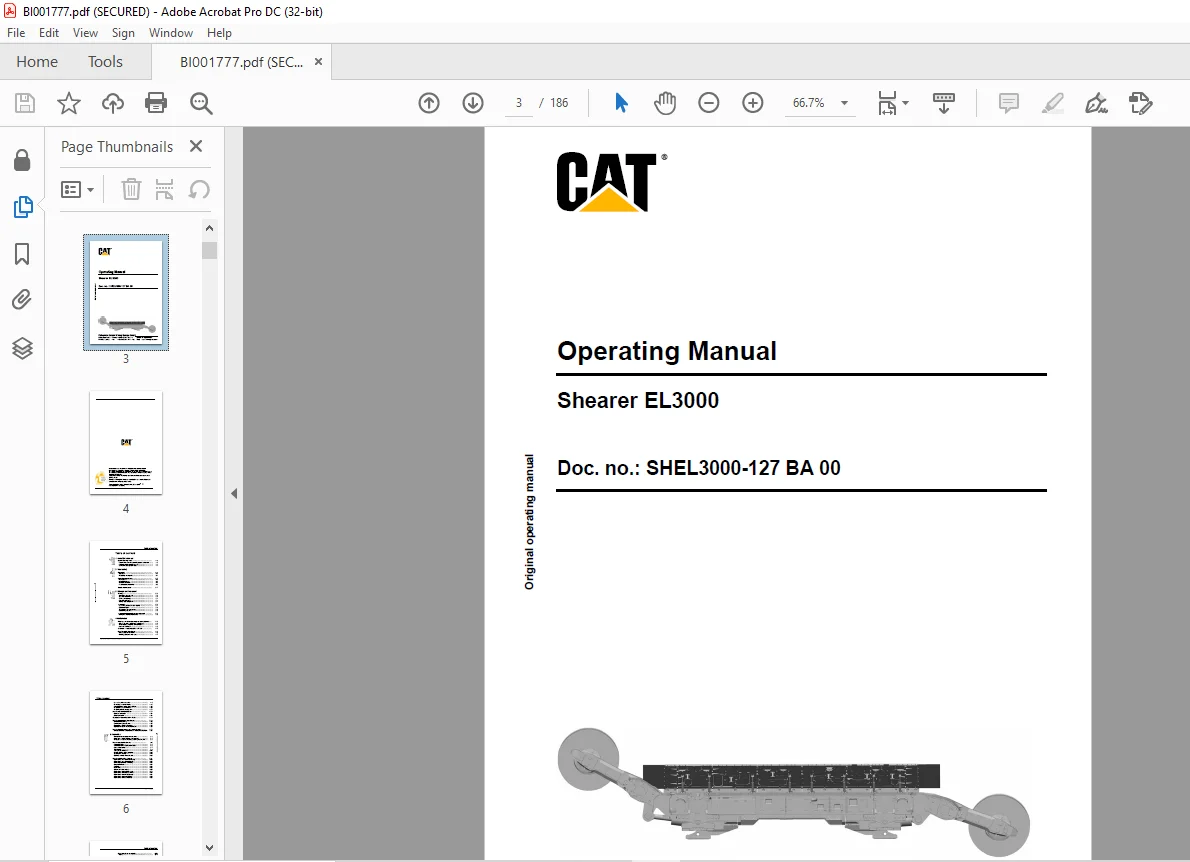Open thumbnails options dropdown menu
Screen dimensions: 1190x862
pos(77,189)
